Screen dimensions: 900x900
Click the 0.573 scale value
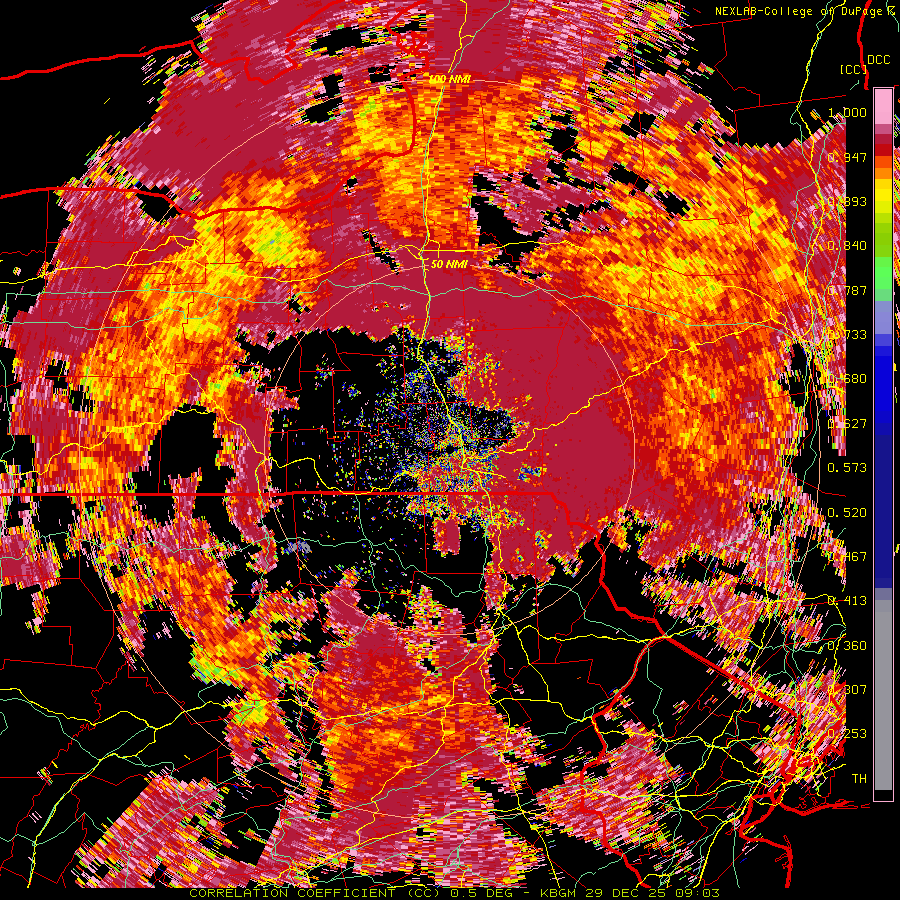847,468
